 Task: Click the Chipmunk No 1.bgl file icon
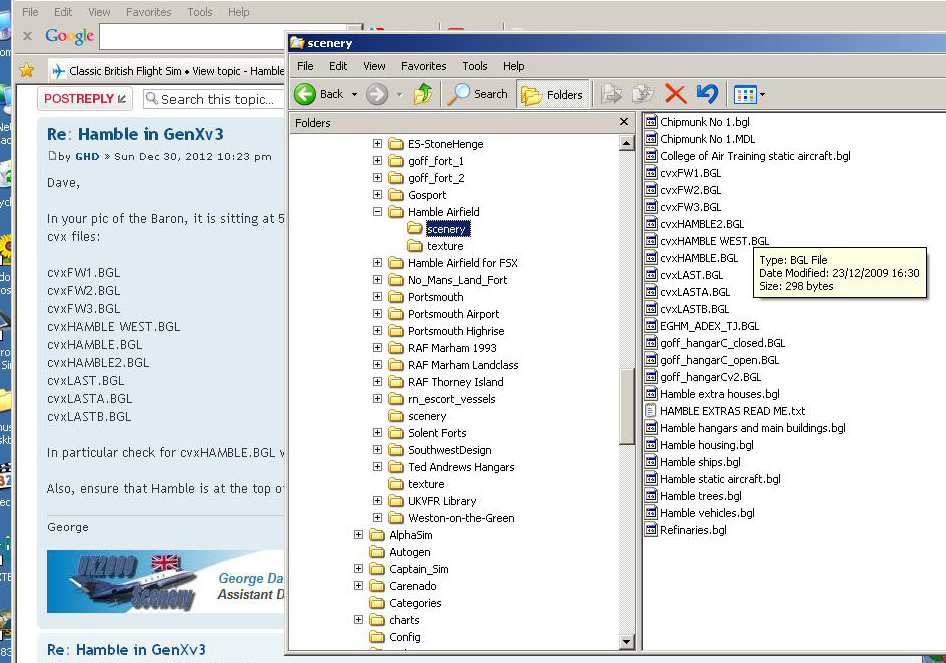coord(651,122)
